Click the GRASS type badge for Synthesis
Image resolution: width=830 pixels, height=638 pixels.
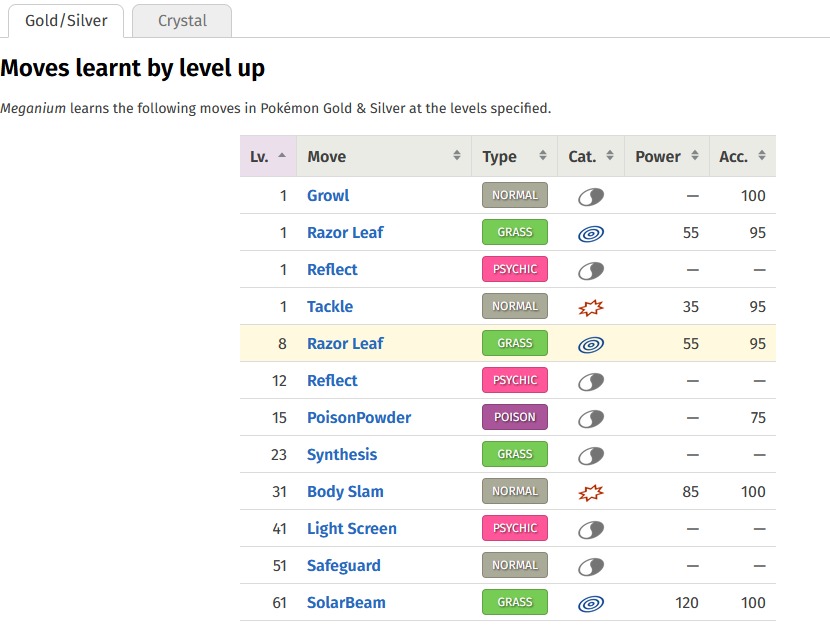tap(515, 455)
